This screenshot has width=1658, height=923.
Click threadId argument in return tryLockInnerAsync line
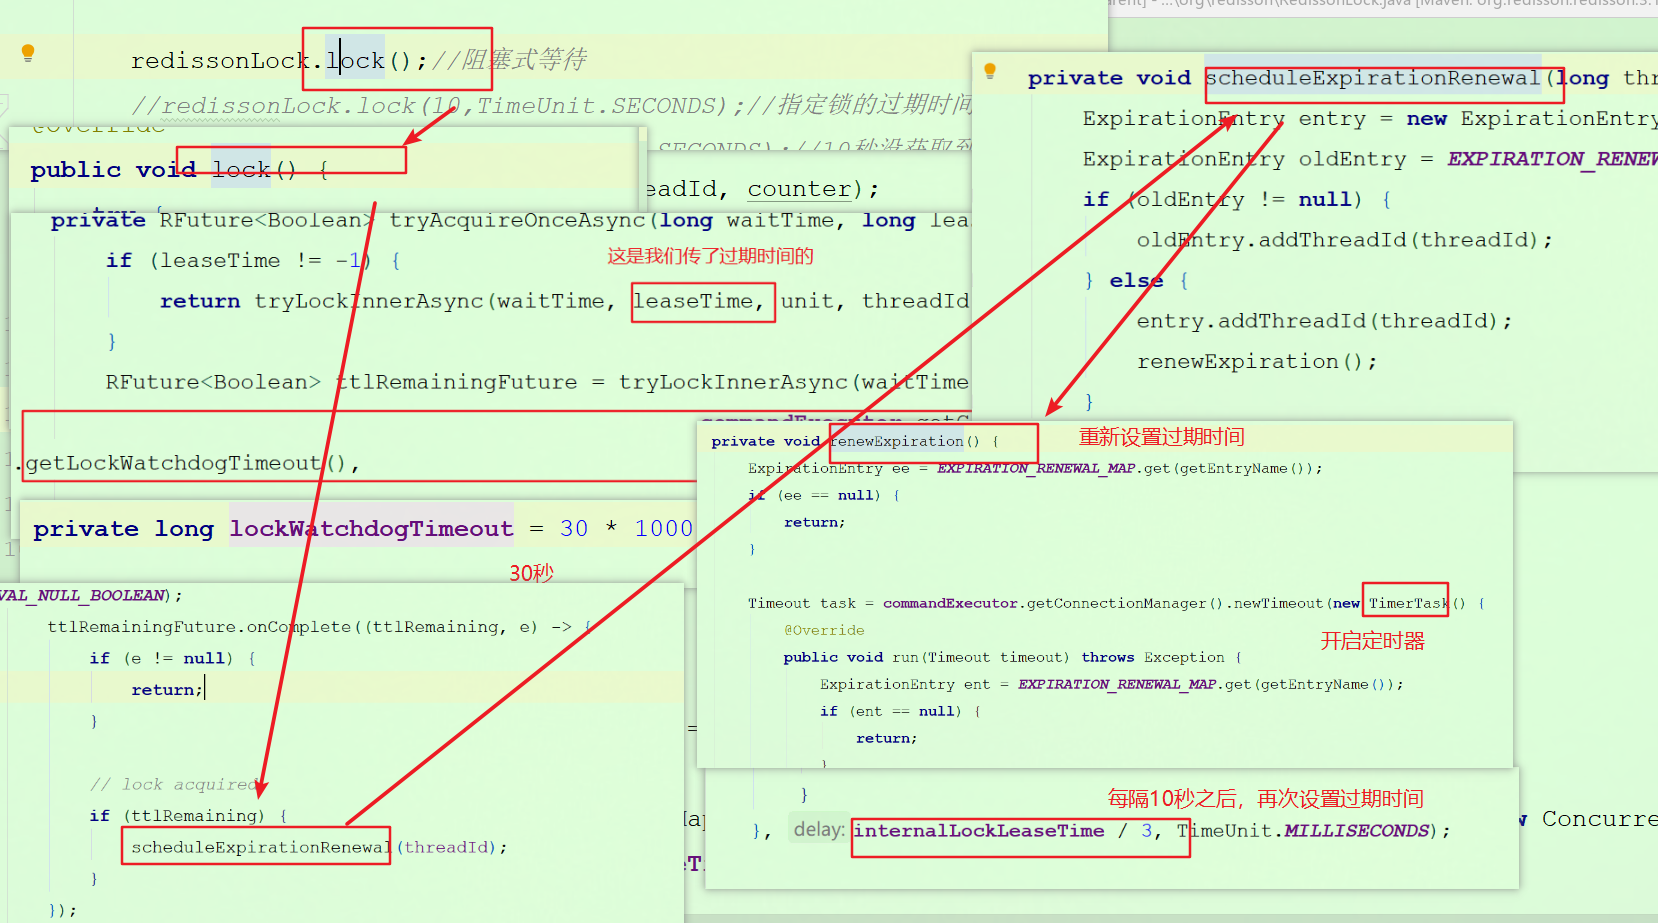click(x=915, y=301)
